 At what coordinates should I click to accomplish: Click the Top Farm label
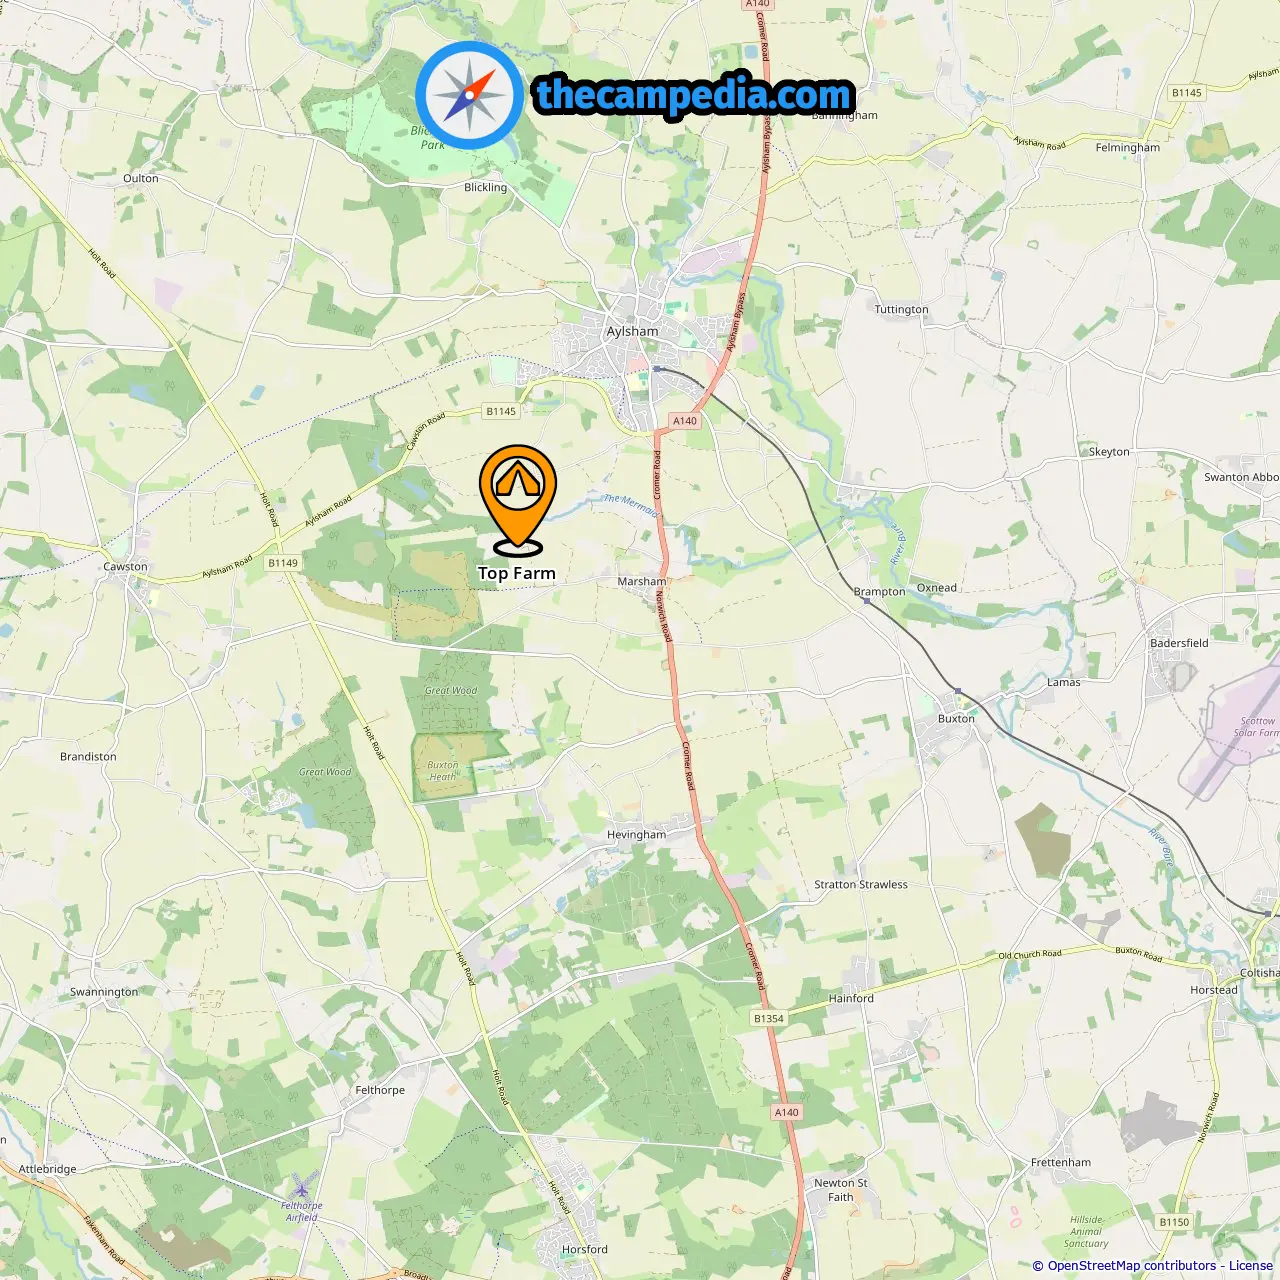tap(517, 573)
